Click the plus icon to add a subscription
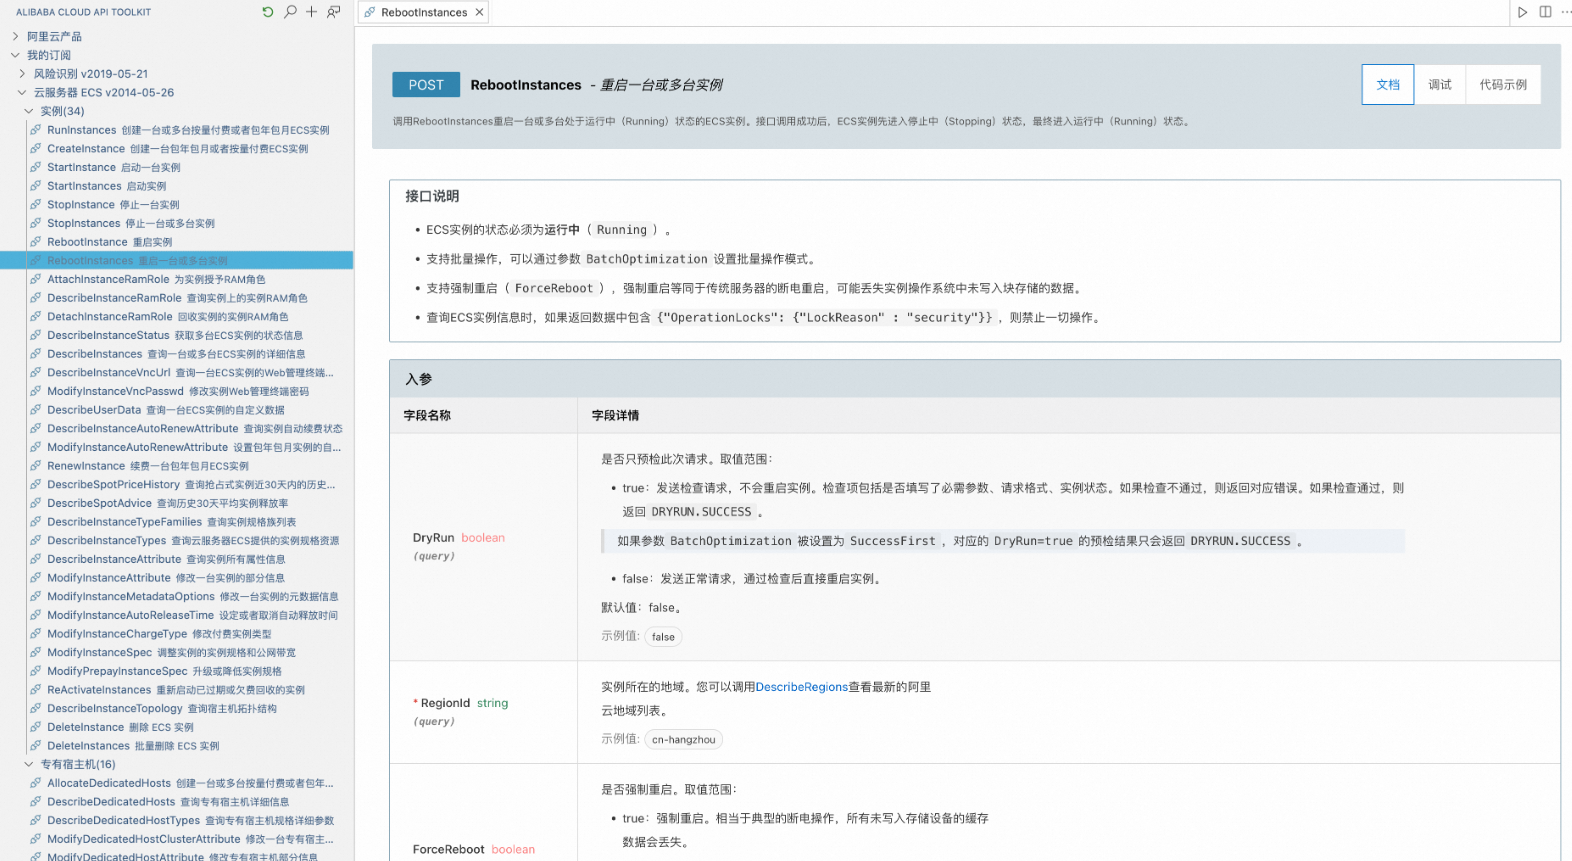The image size is (1572, 861). (x=312, y=12)
